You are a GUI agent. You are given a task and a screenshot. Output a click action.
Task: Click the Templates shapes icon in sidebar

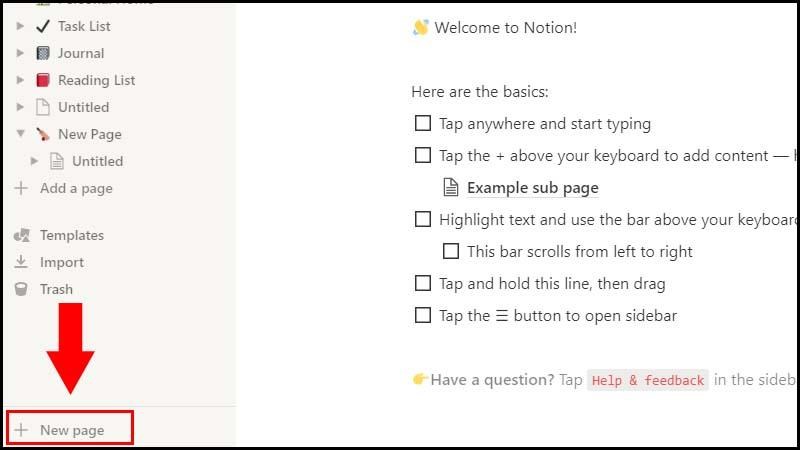21,235
